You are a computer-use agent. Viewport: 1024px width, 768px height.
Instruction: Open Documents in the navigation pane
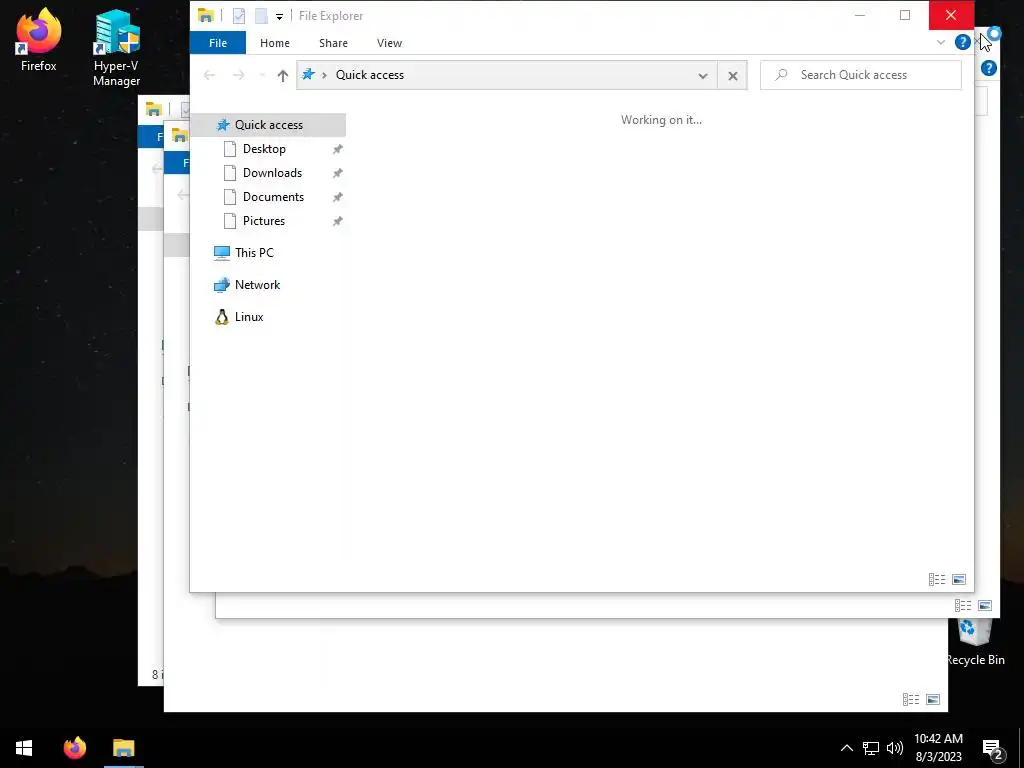(x=273, y=197)
